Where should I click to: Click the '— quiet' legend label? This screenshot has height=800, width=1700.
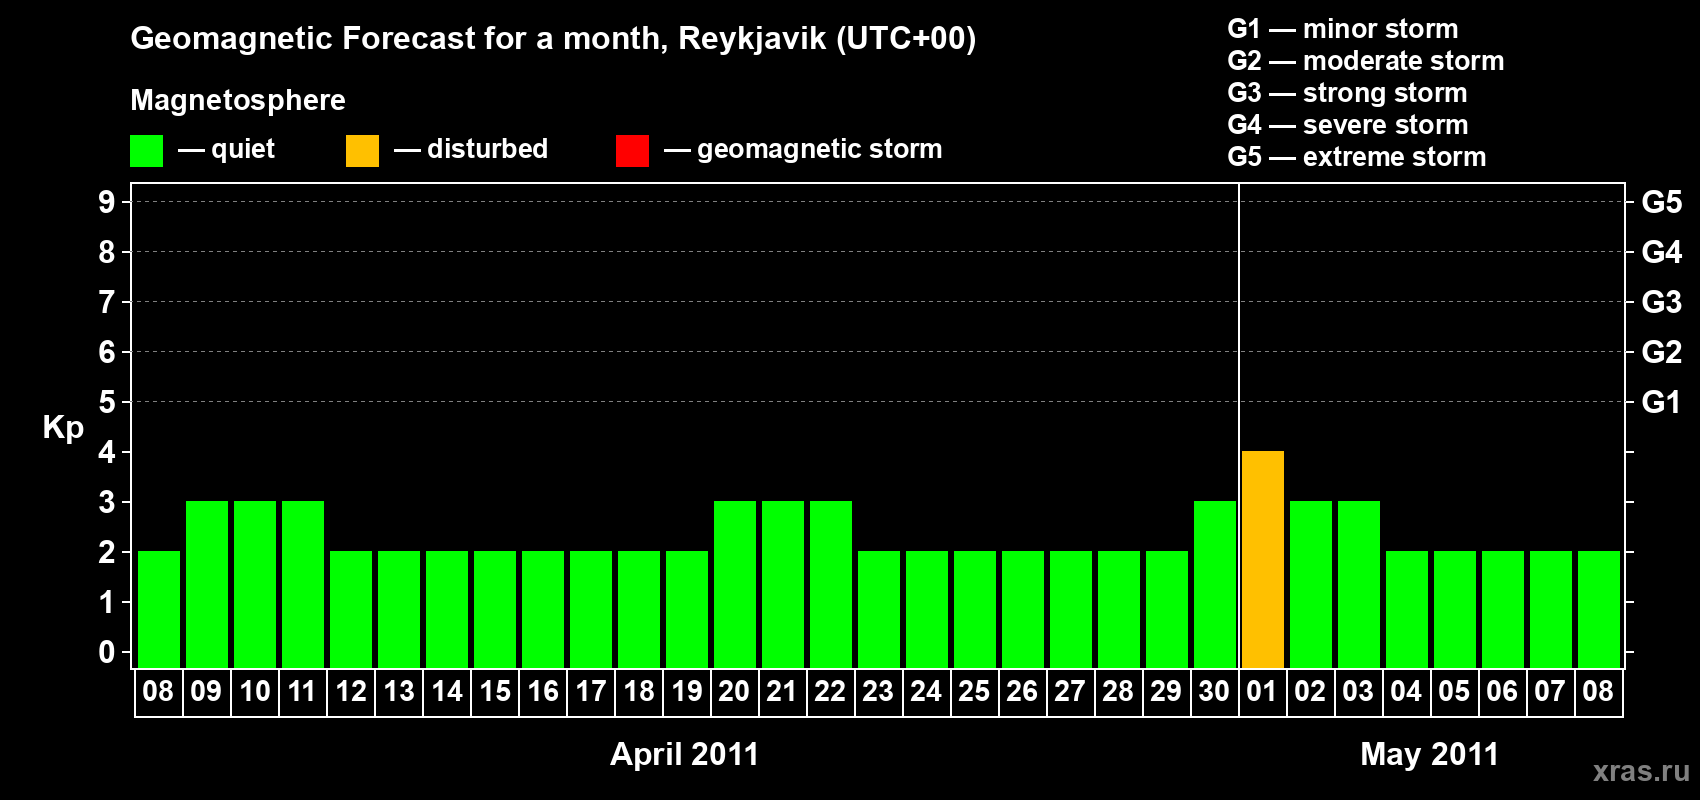[x=226, y=150]
